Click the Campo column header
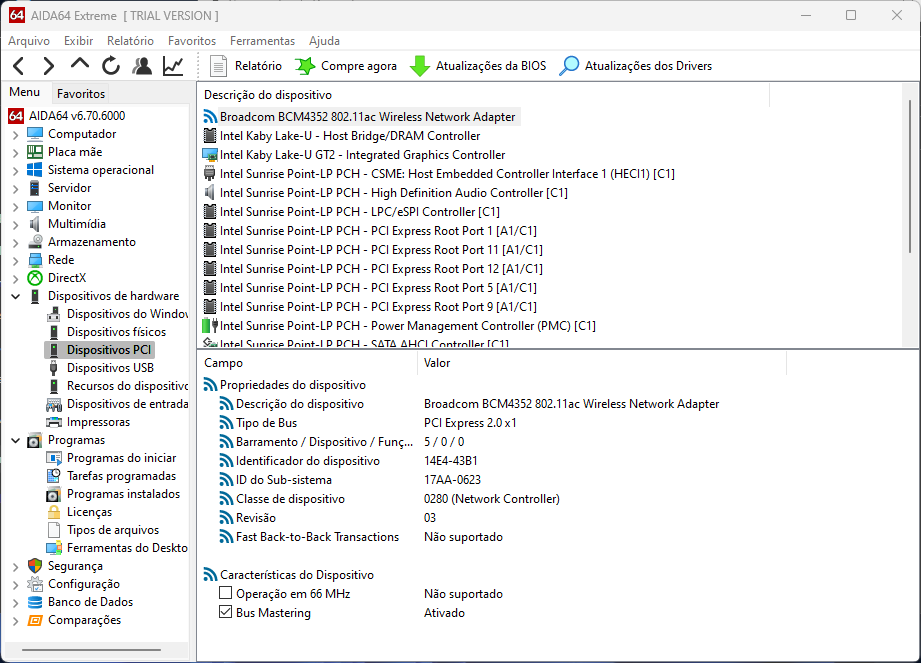The image size is (921, 663). tap(307, 363)
